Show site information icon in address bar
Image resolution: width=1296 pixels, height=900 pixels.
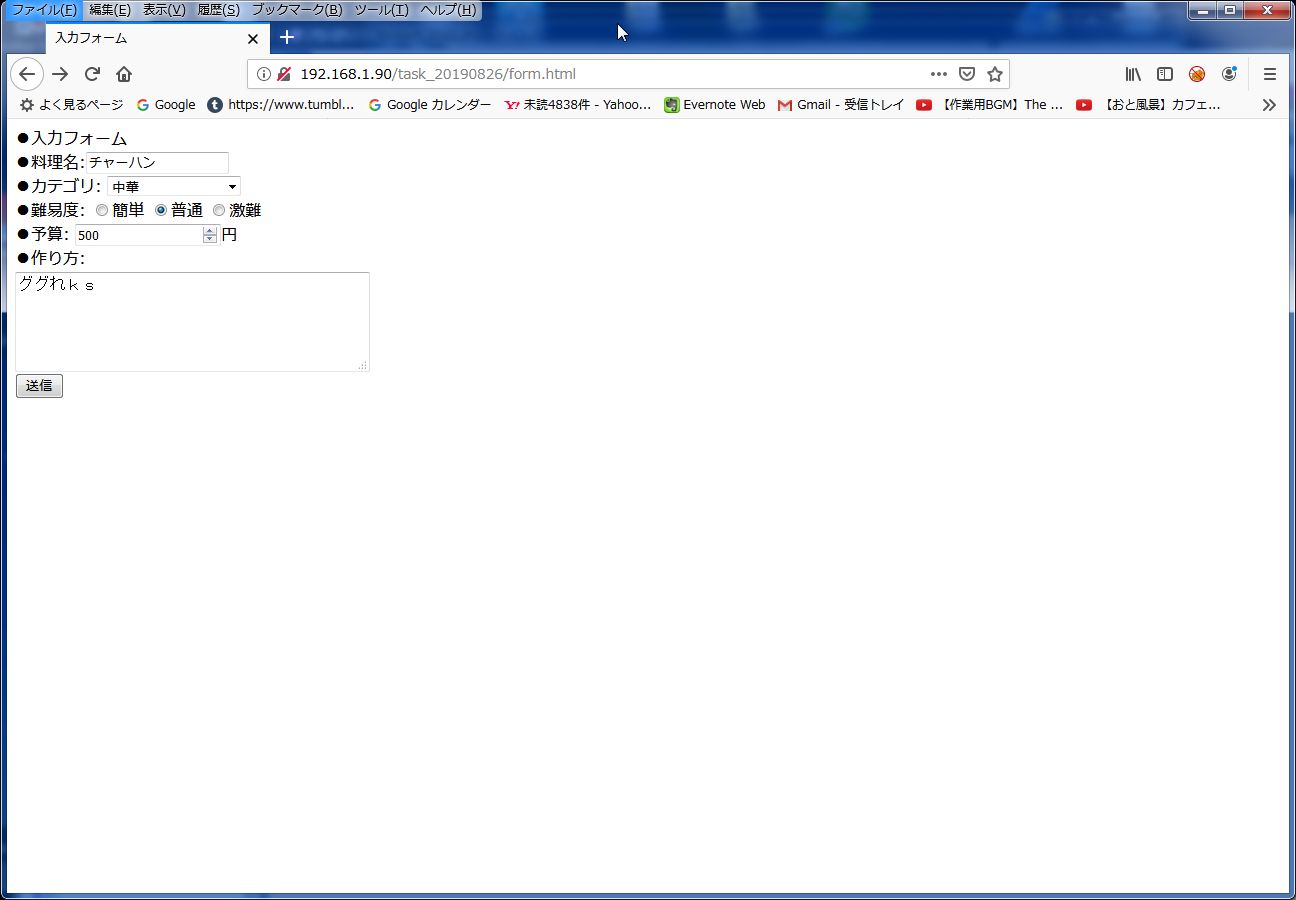pyautogui.click(x=264, y=74)
